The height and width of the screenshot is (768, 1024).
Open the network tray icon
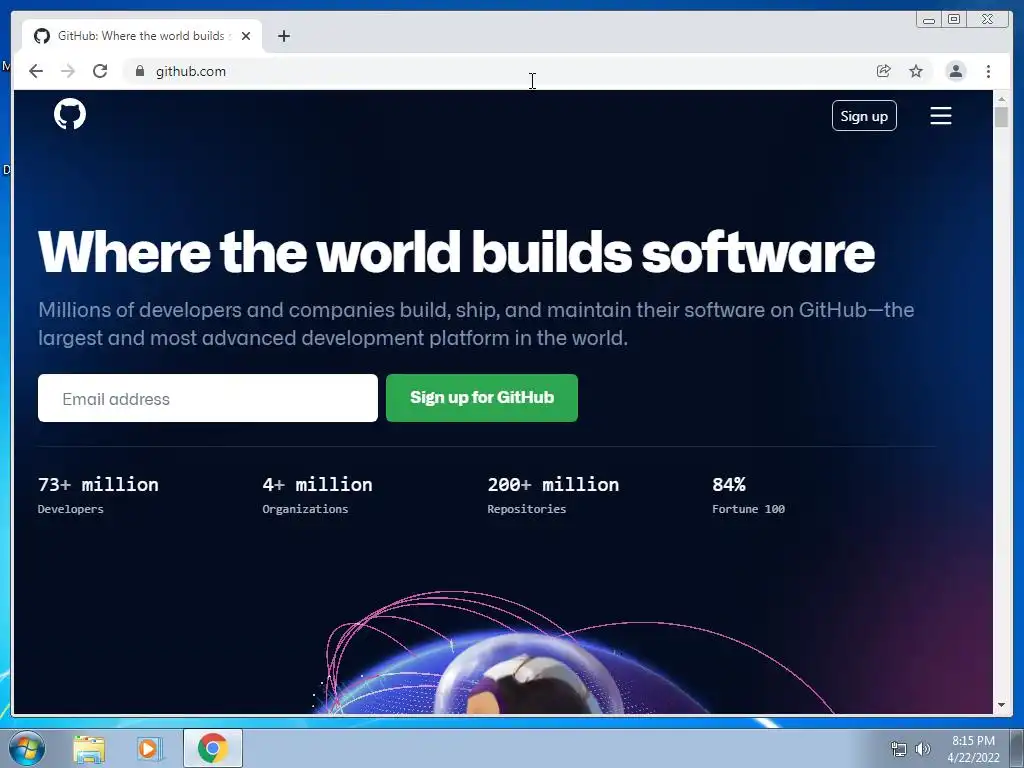tap(899, 749)
